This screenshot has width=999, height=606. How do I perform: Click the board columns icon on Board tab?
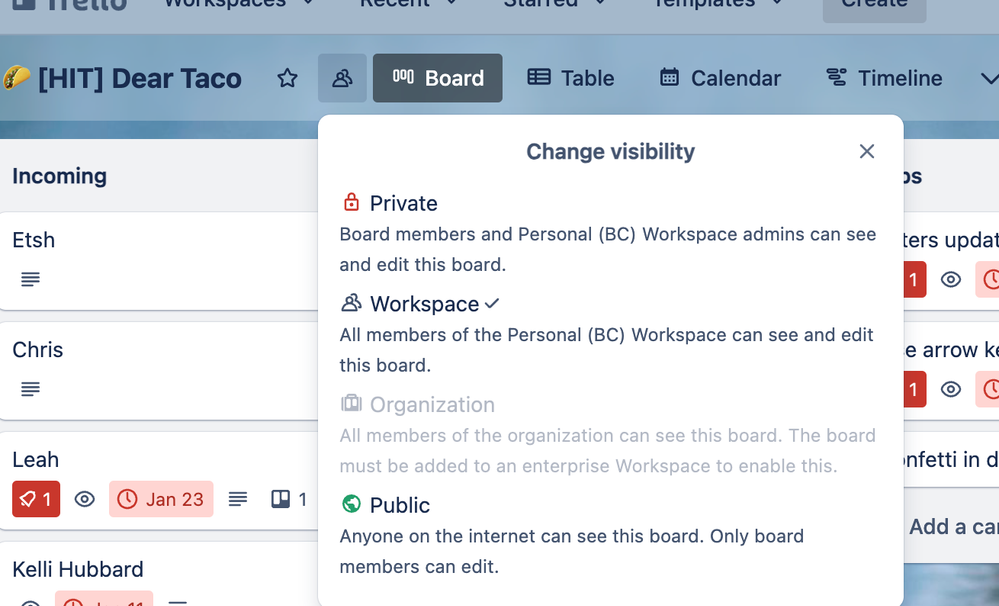click(403, 77)
